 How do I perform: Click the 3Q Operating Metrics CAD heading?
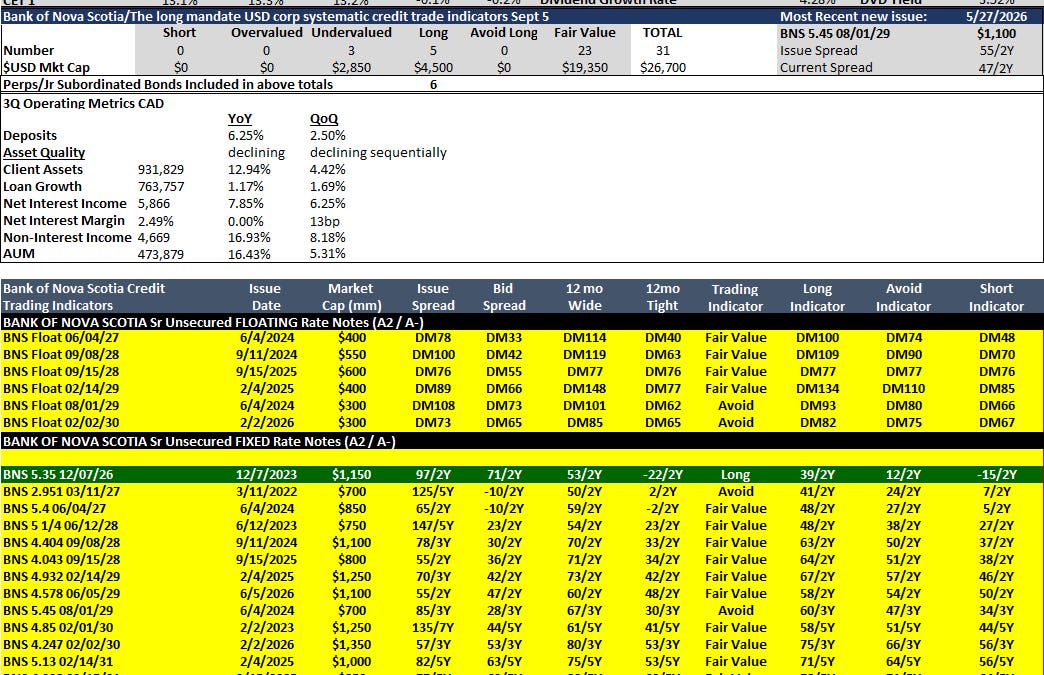click(x=83, y=103)
